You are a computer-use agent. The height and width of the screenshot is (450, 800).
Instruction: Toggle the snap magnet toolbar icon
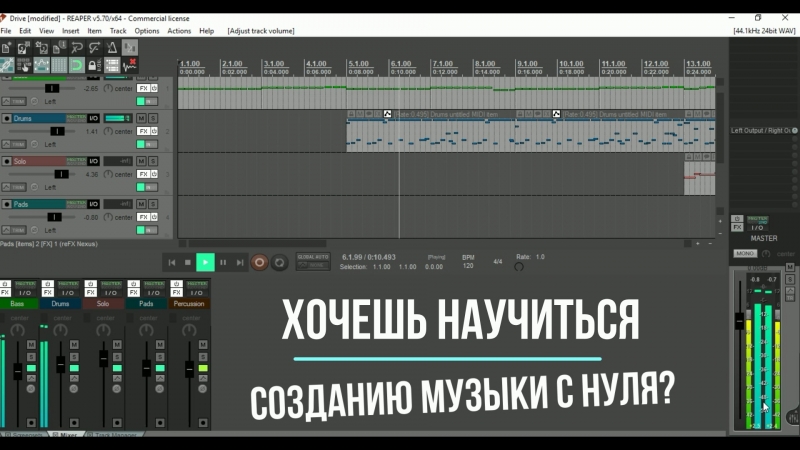tap(77, 65)
